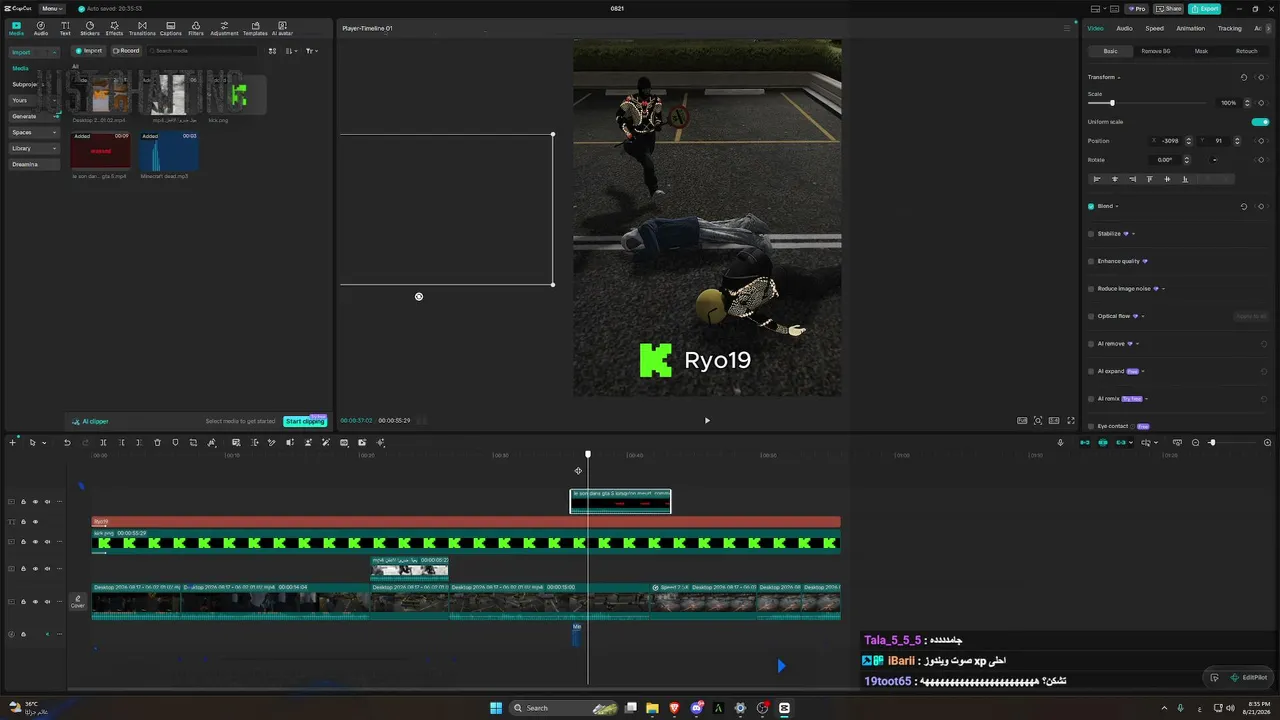This screenshot has height=720, width=1280.
Task: Select the Remove BG sub-tab
Action: tap(1156, 51)
